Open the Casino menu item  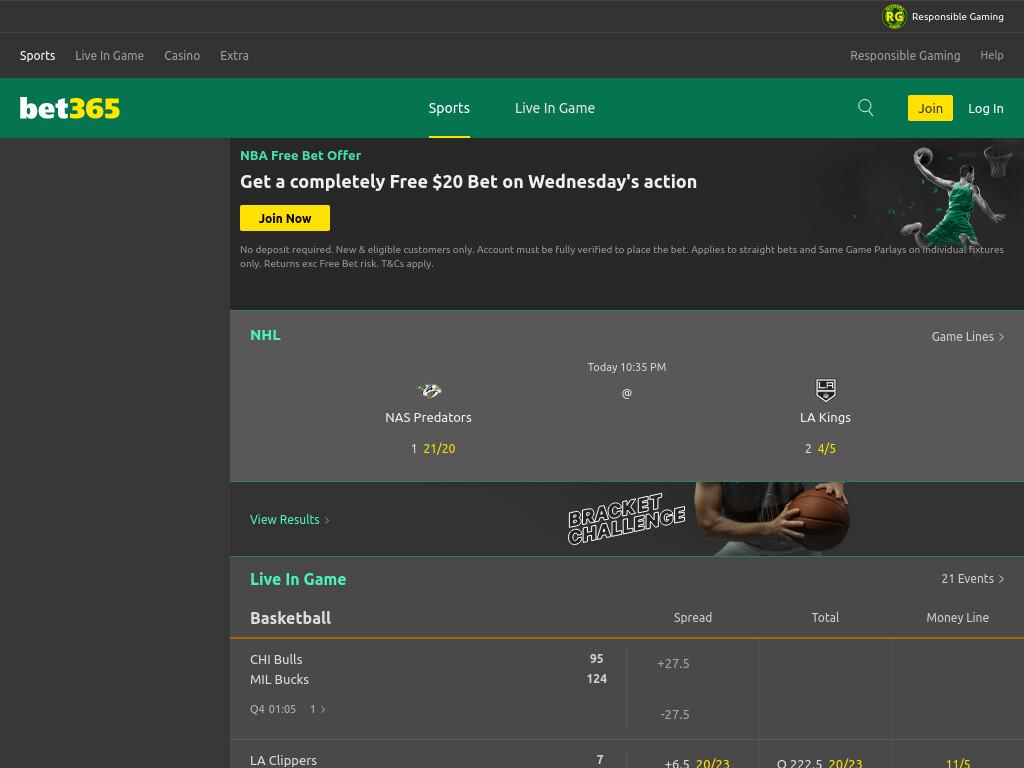182,56
